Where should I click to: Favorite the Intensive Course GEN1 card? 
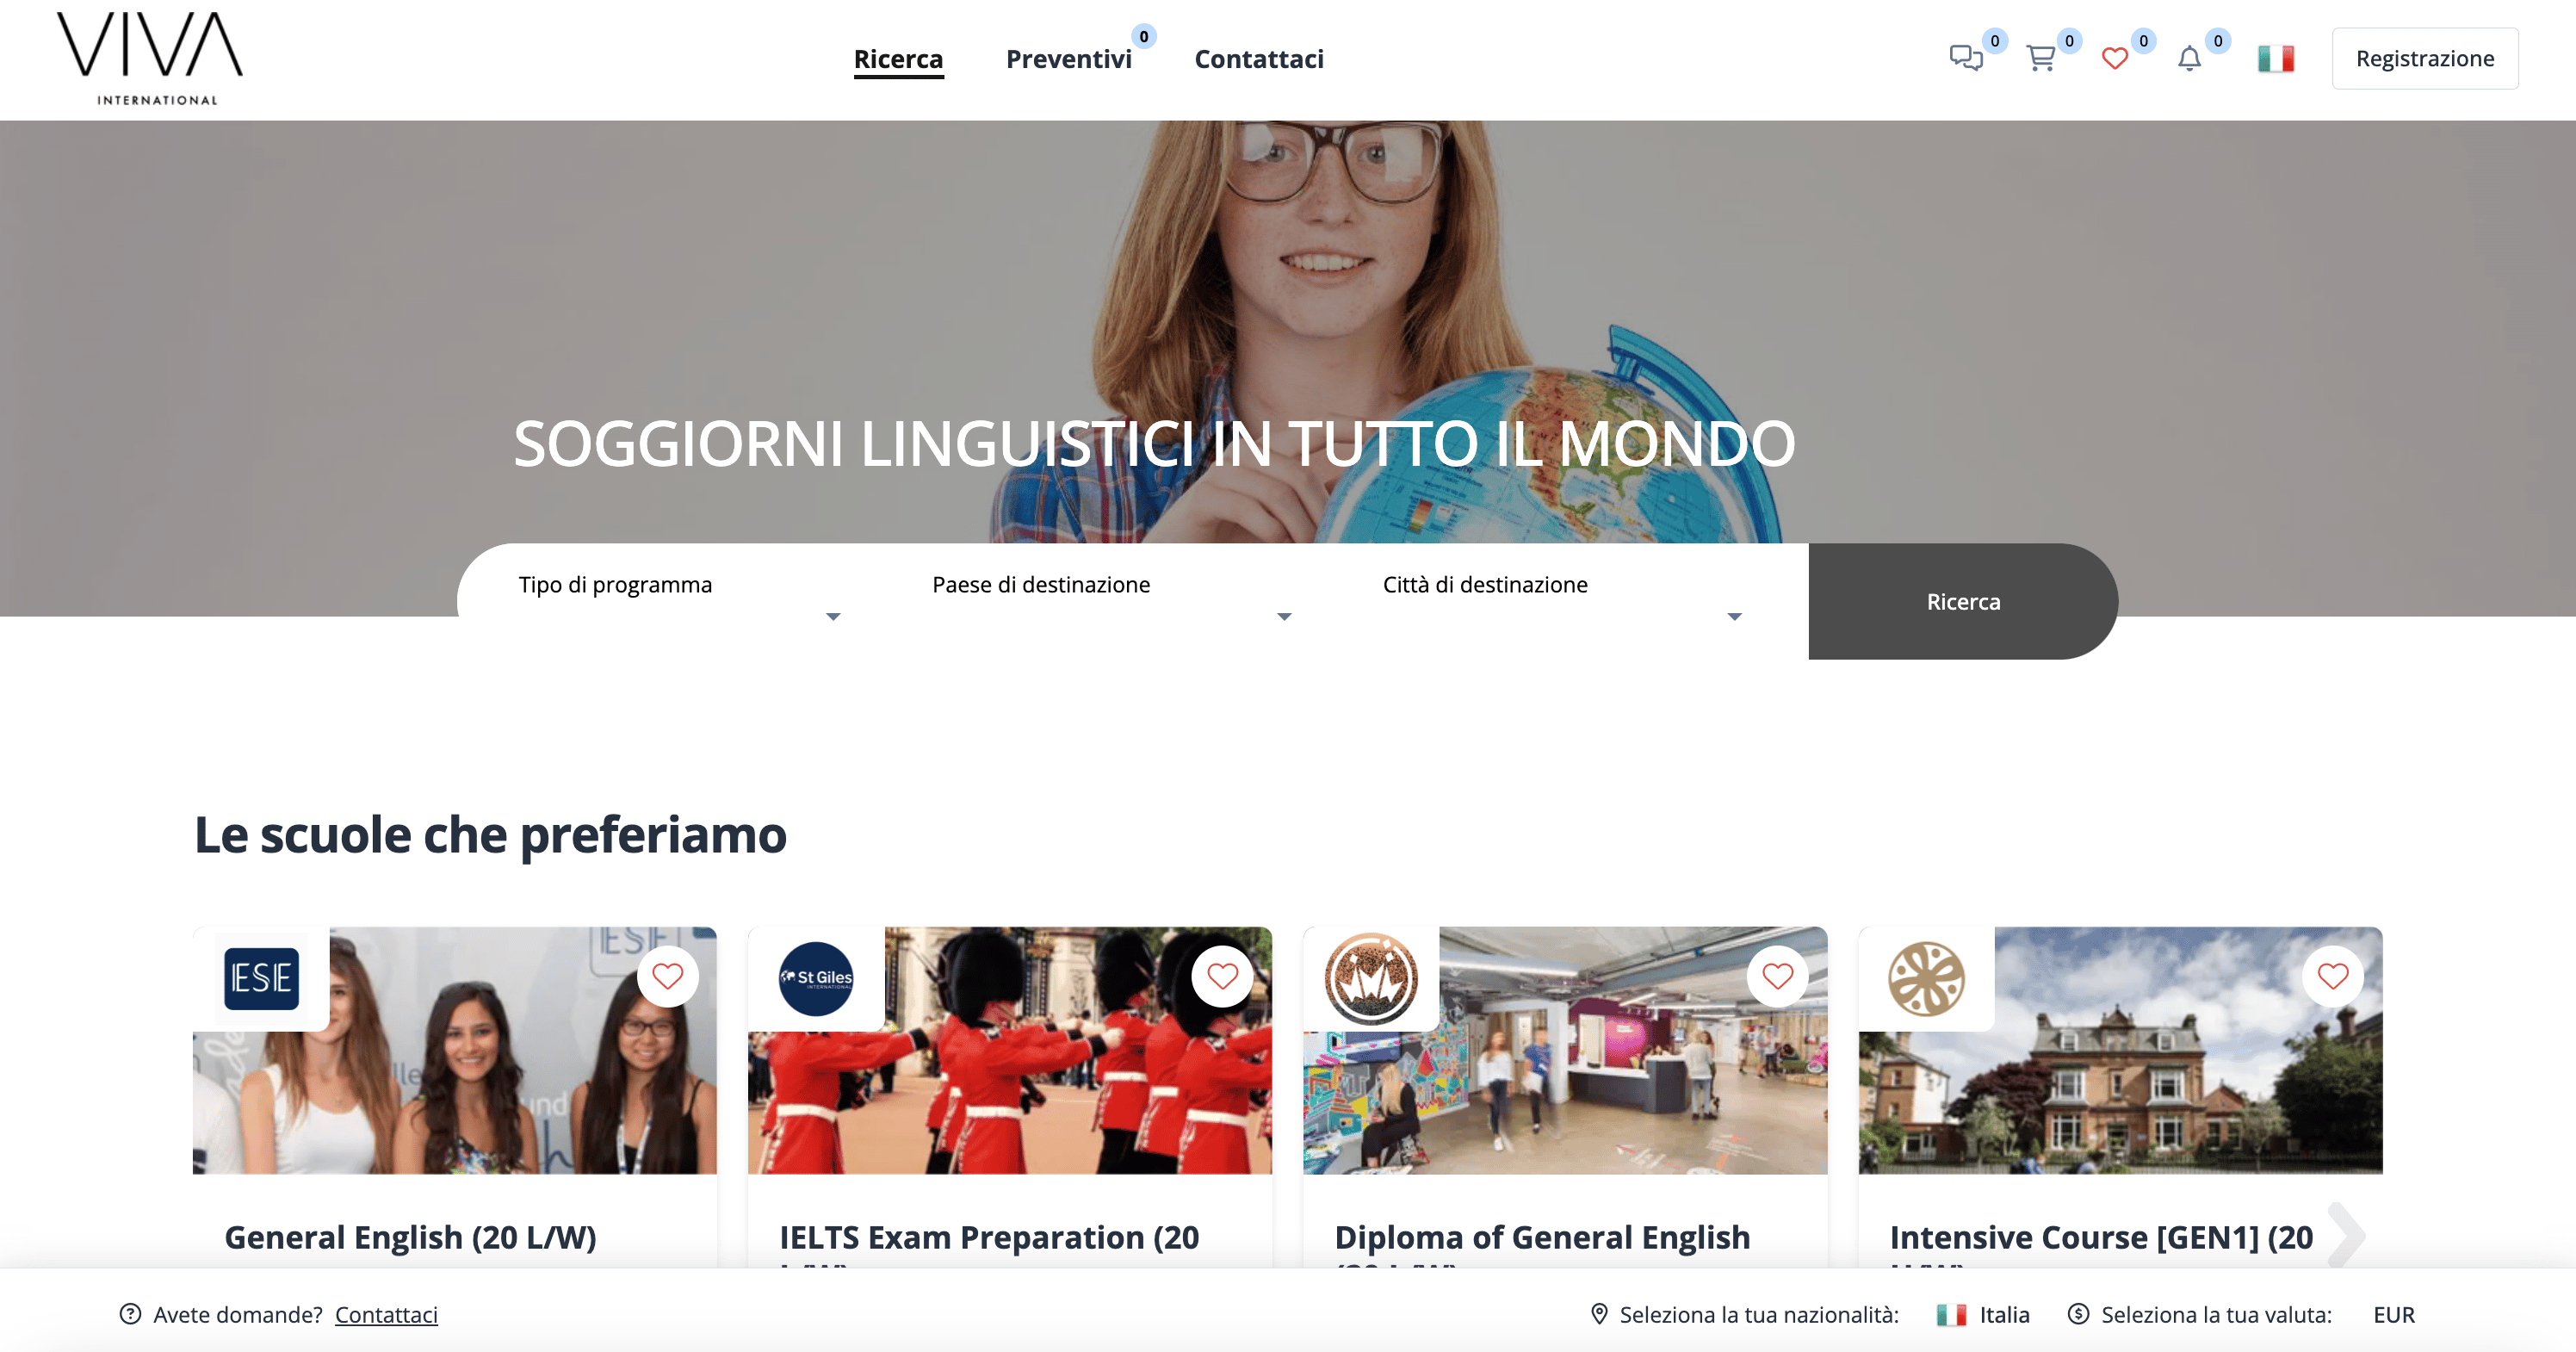coord(2332,976)
